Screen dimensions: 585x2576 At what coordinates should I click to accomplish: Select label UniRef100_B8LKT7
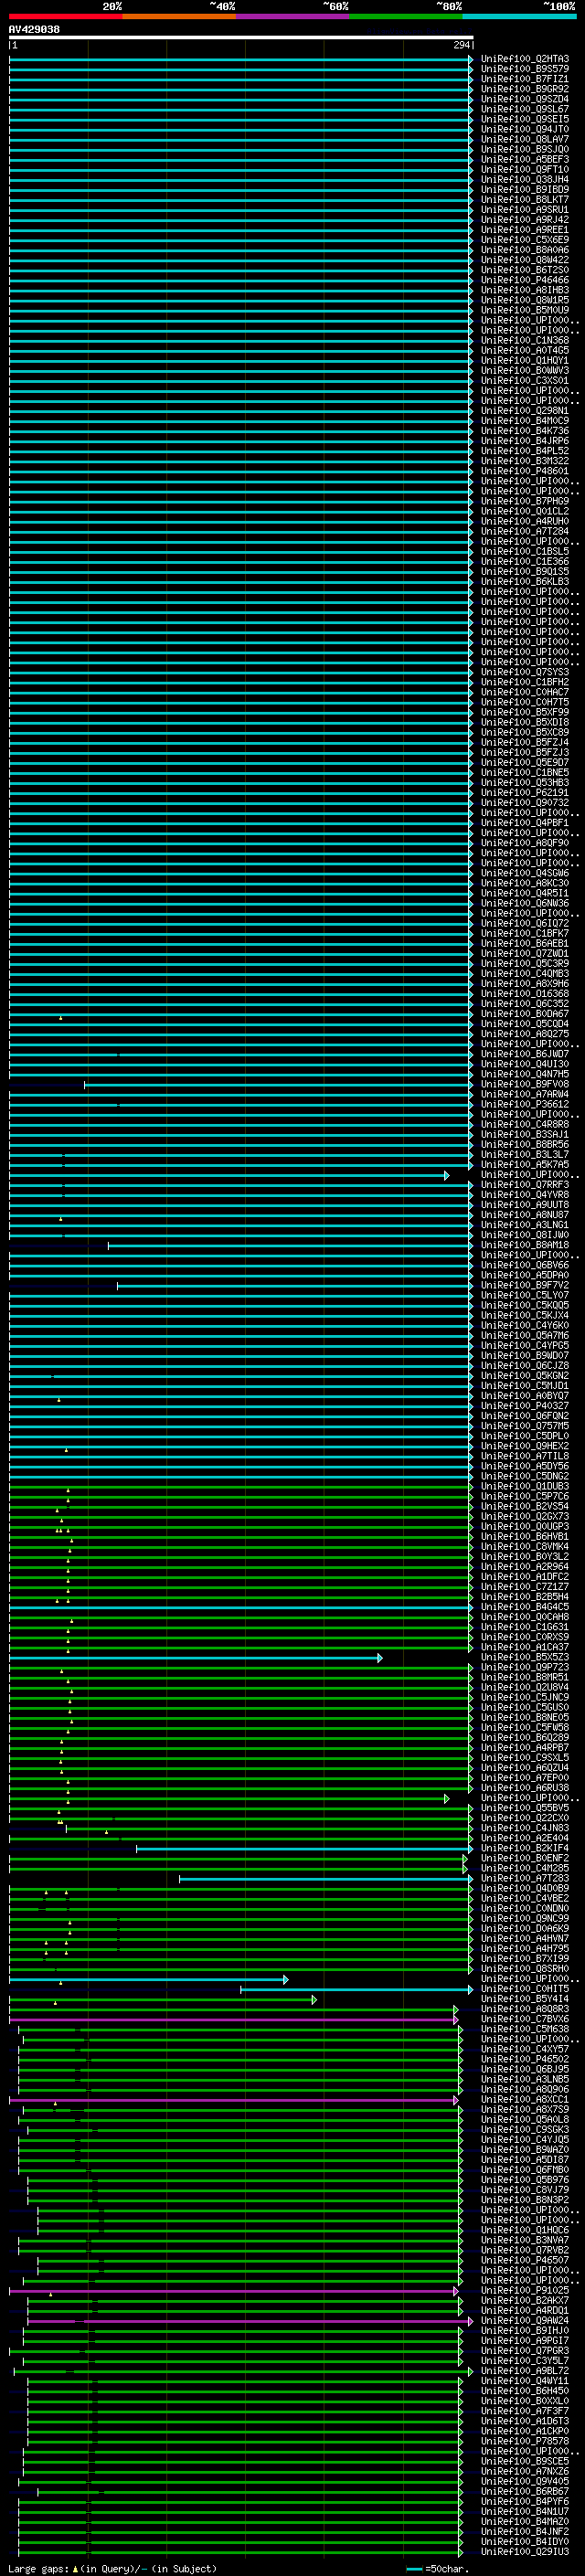525,200
